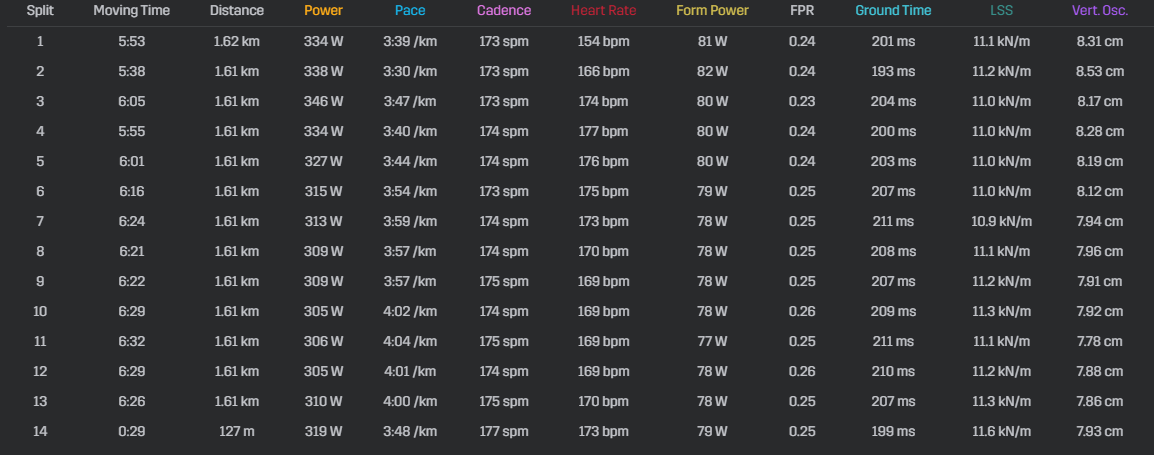Select the 177 bpm heart rate cell
Screen dimensions: 1154x455
(x=603, y=132)
